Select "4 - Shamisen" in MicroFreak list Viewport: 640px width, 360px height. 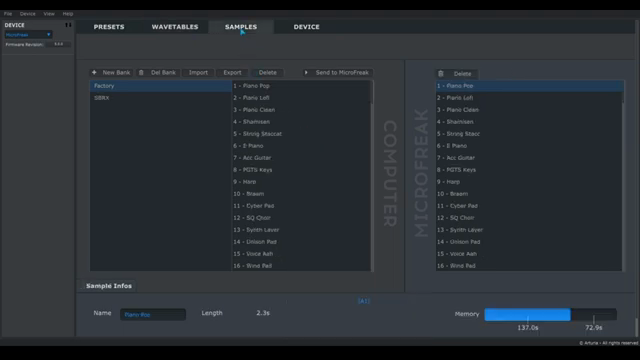click(529, 122)
